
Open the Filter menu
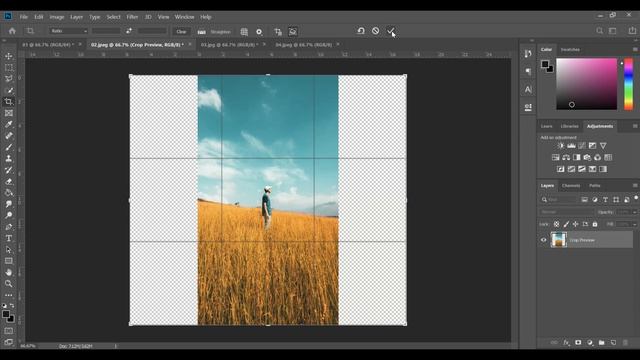132,17
